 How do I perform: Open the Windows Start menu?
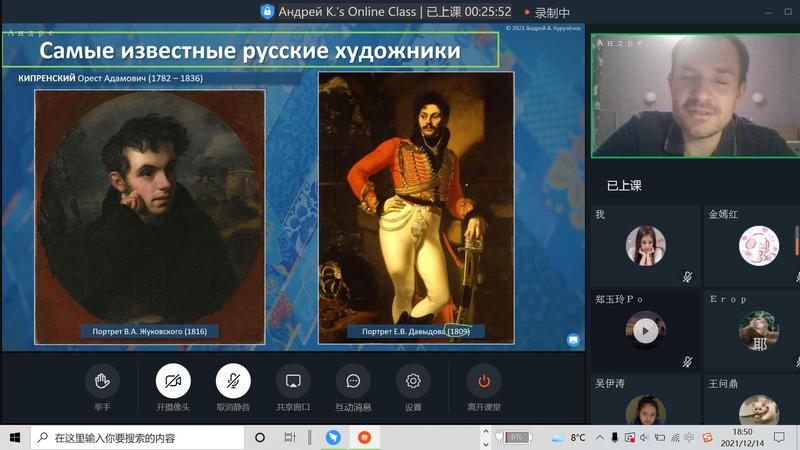point(15,438)
